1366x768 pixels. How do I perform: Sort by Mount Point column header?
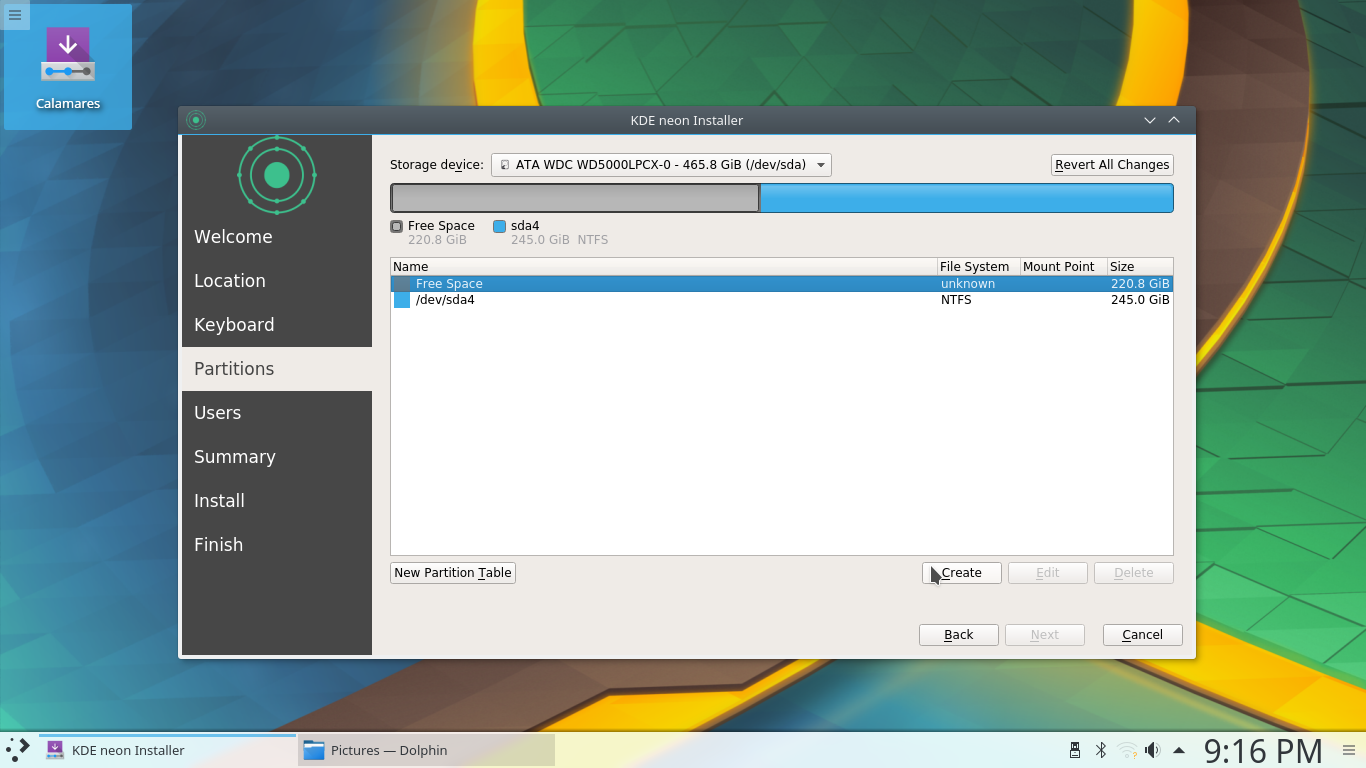click(1063, 267)
